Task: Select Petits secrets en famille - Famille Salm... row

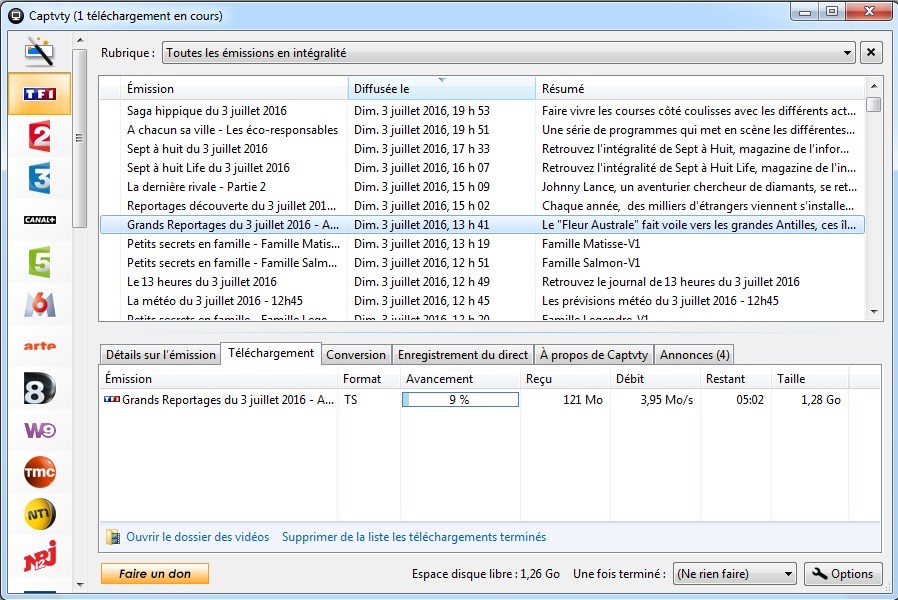Action: (482, 263)
